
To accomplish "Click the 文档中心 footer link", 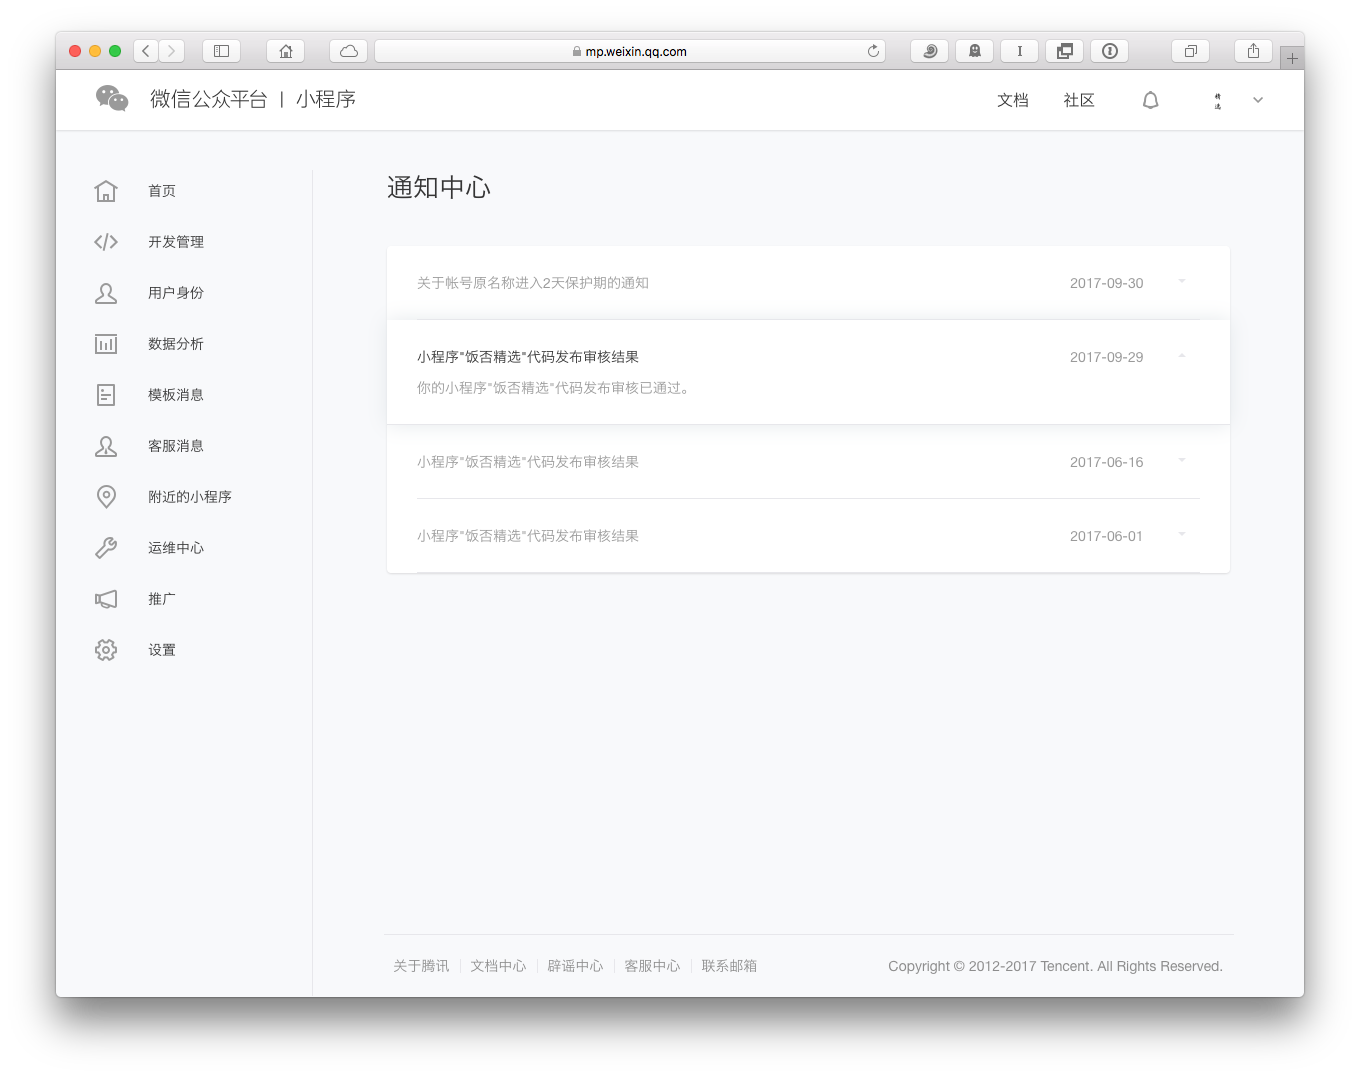I will point(498,966).
